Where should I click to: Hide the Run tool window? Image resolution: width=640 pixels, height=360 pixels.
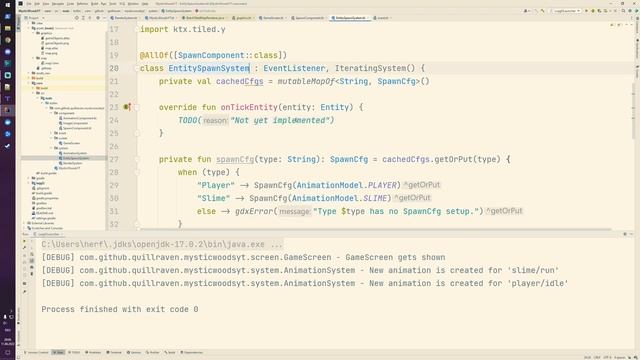(x=631, y=234)
